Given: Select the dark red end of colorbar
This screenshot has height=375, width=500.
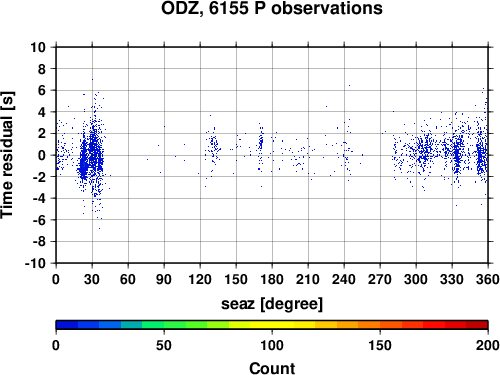Looking at the screenshot, I should (x=477, y=325).
